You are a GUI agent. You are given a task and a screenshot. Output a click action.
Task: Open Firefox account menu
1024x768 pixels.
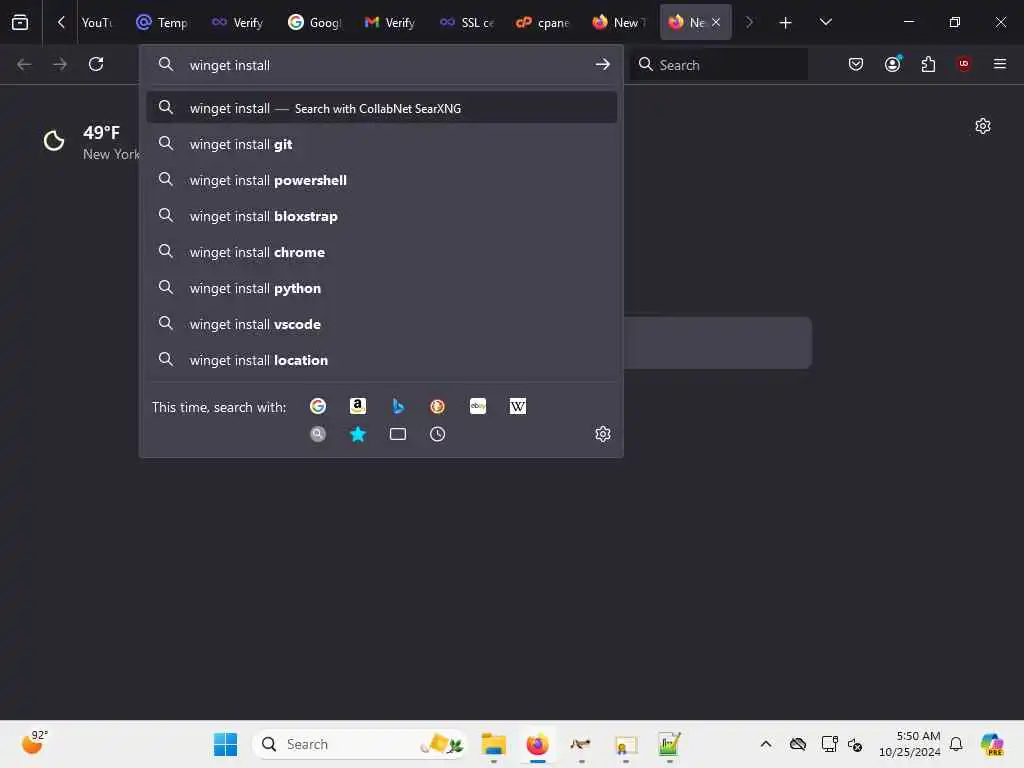click(892, 64)
